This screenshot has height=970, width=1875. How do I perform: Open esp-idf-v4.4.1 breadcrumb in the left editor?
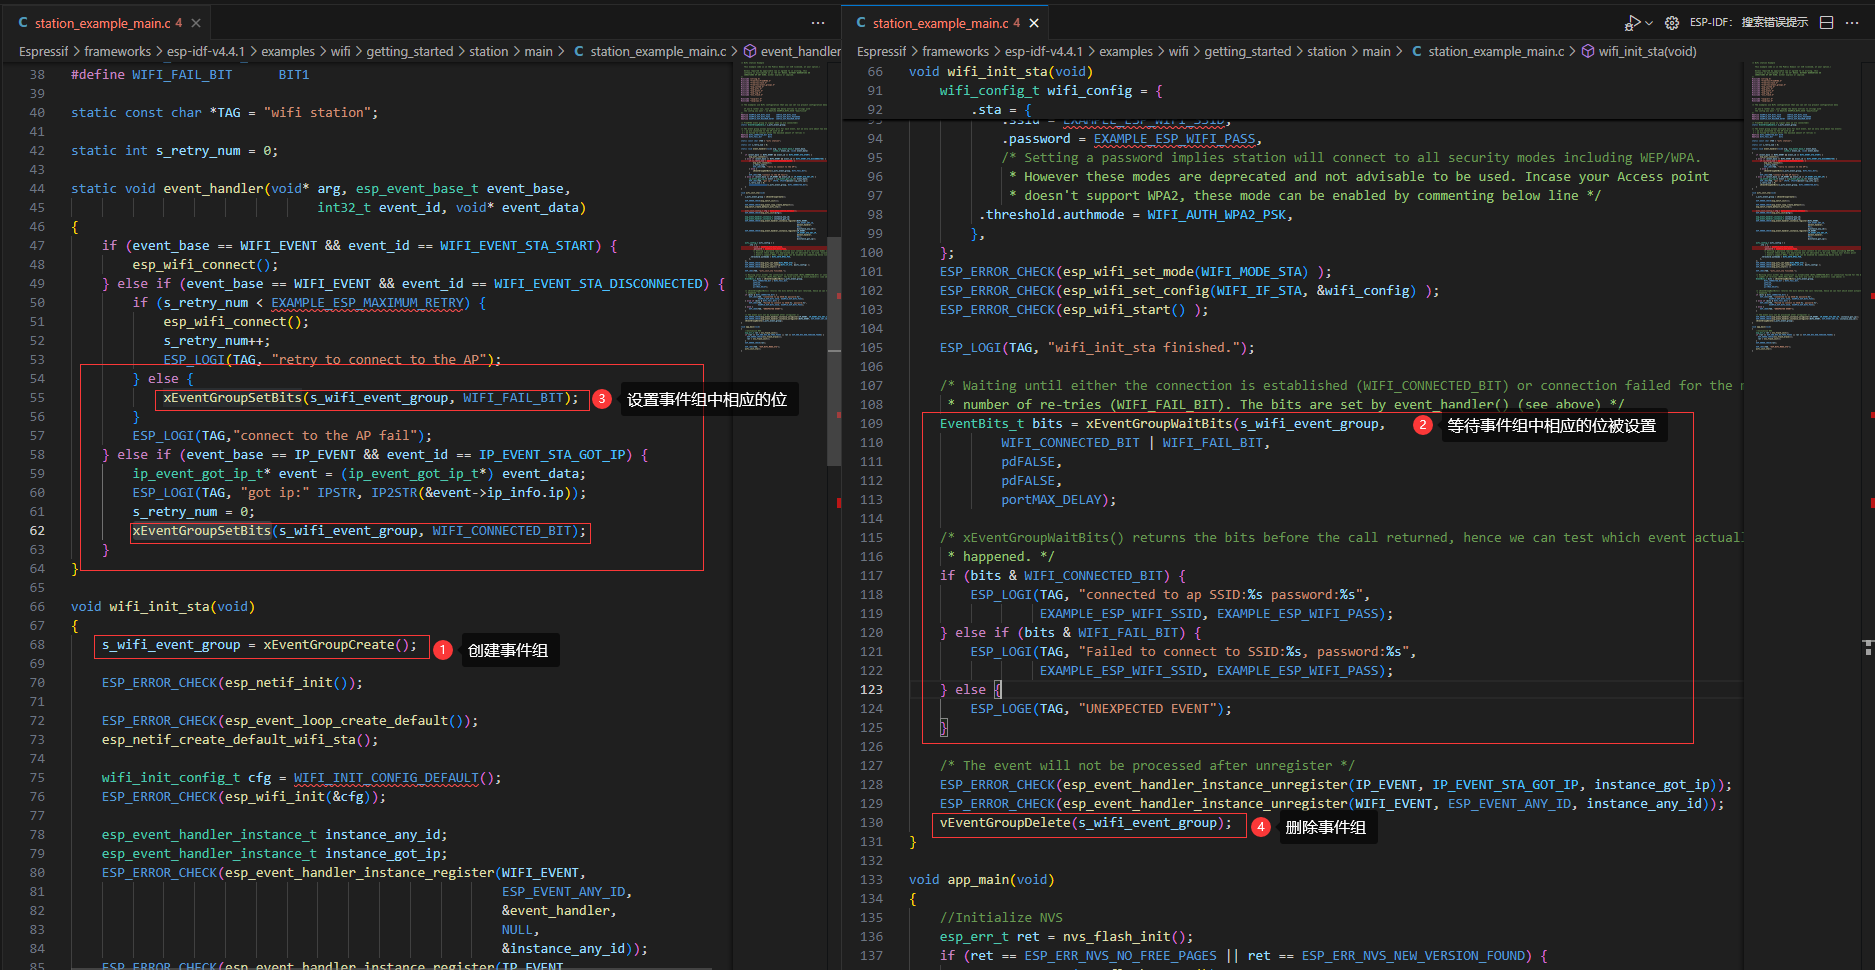(206, 52)
